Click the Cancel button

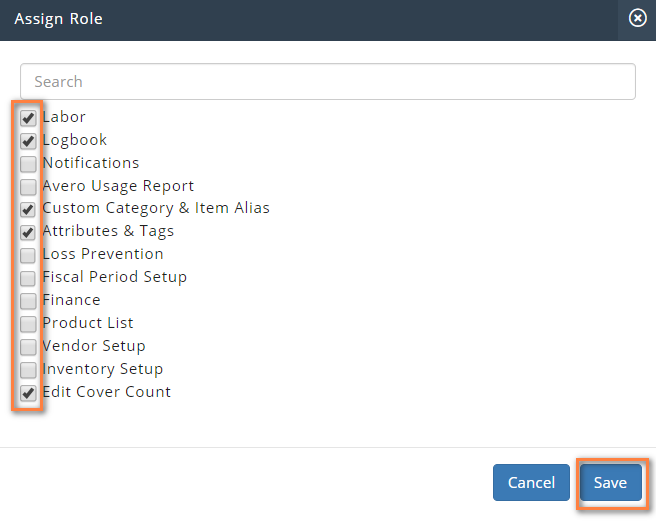click(x=531, y=483)
